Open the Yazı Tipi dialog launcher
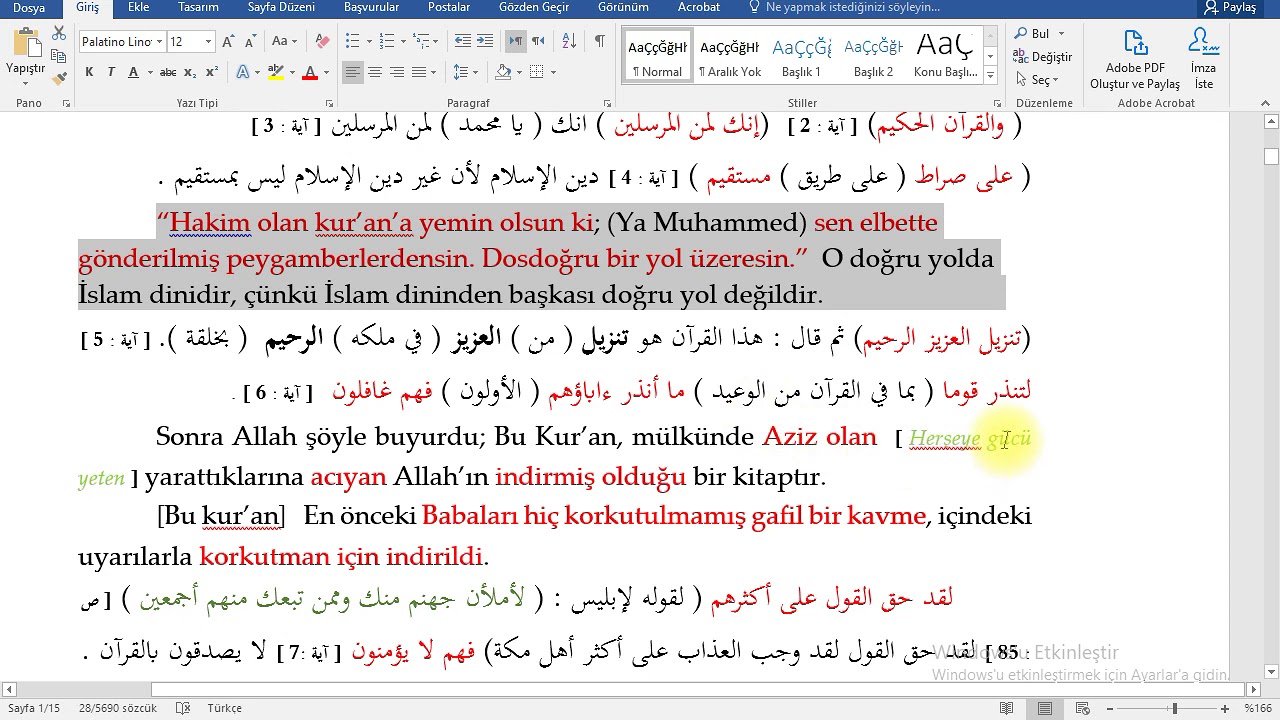This screenshot has height=720, width=1280. (x=329, y=103)
